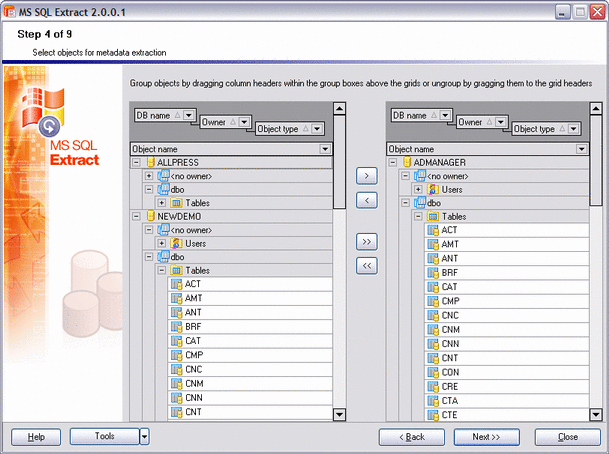This screenshot has width=609, height=454.
Task: Click left grid scroll down arrow
Action: 339,415
